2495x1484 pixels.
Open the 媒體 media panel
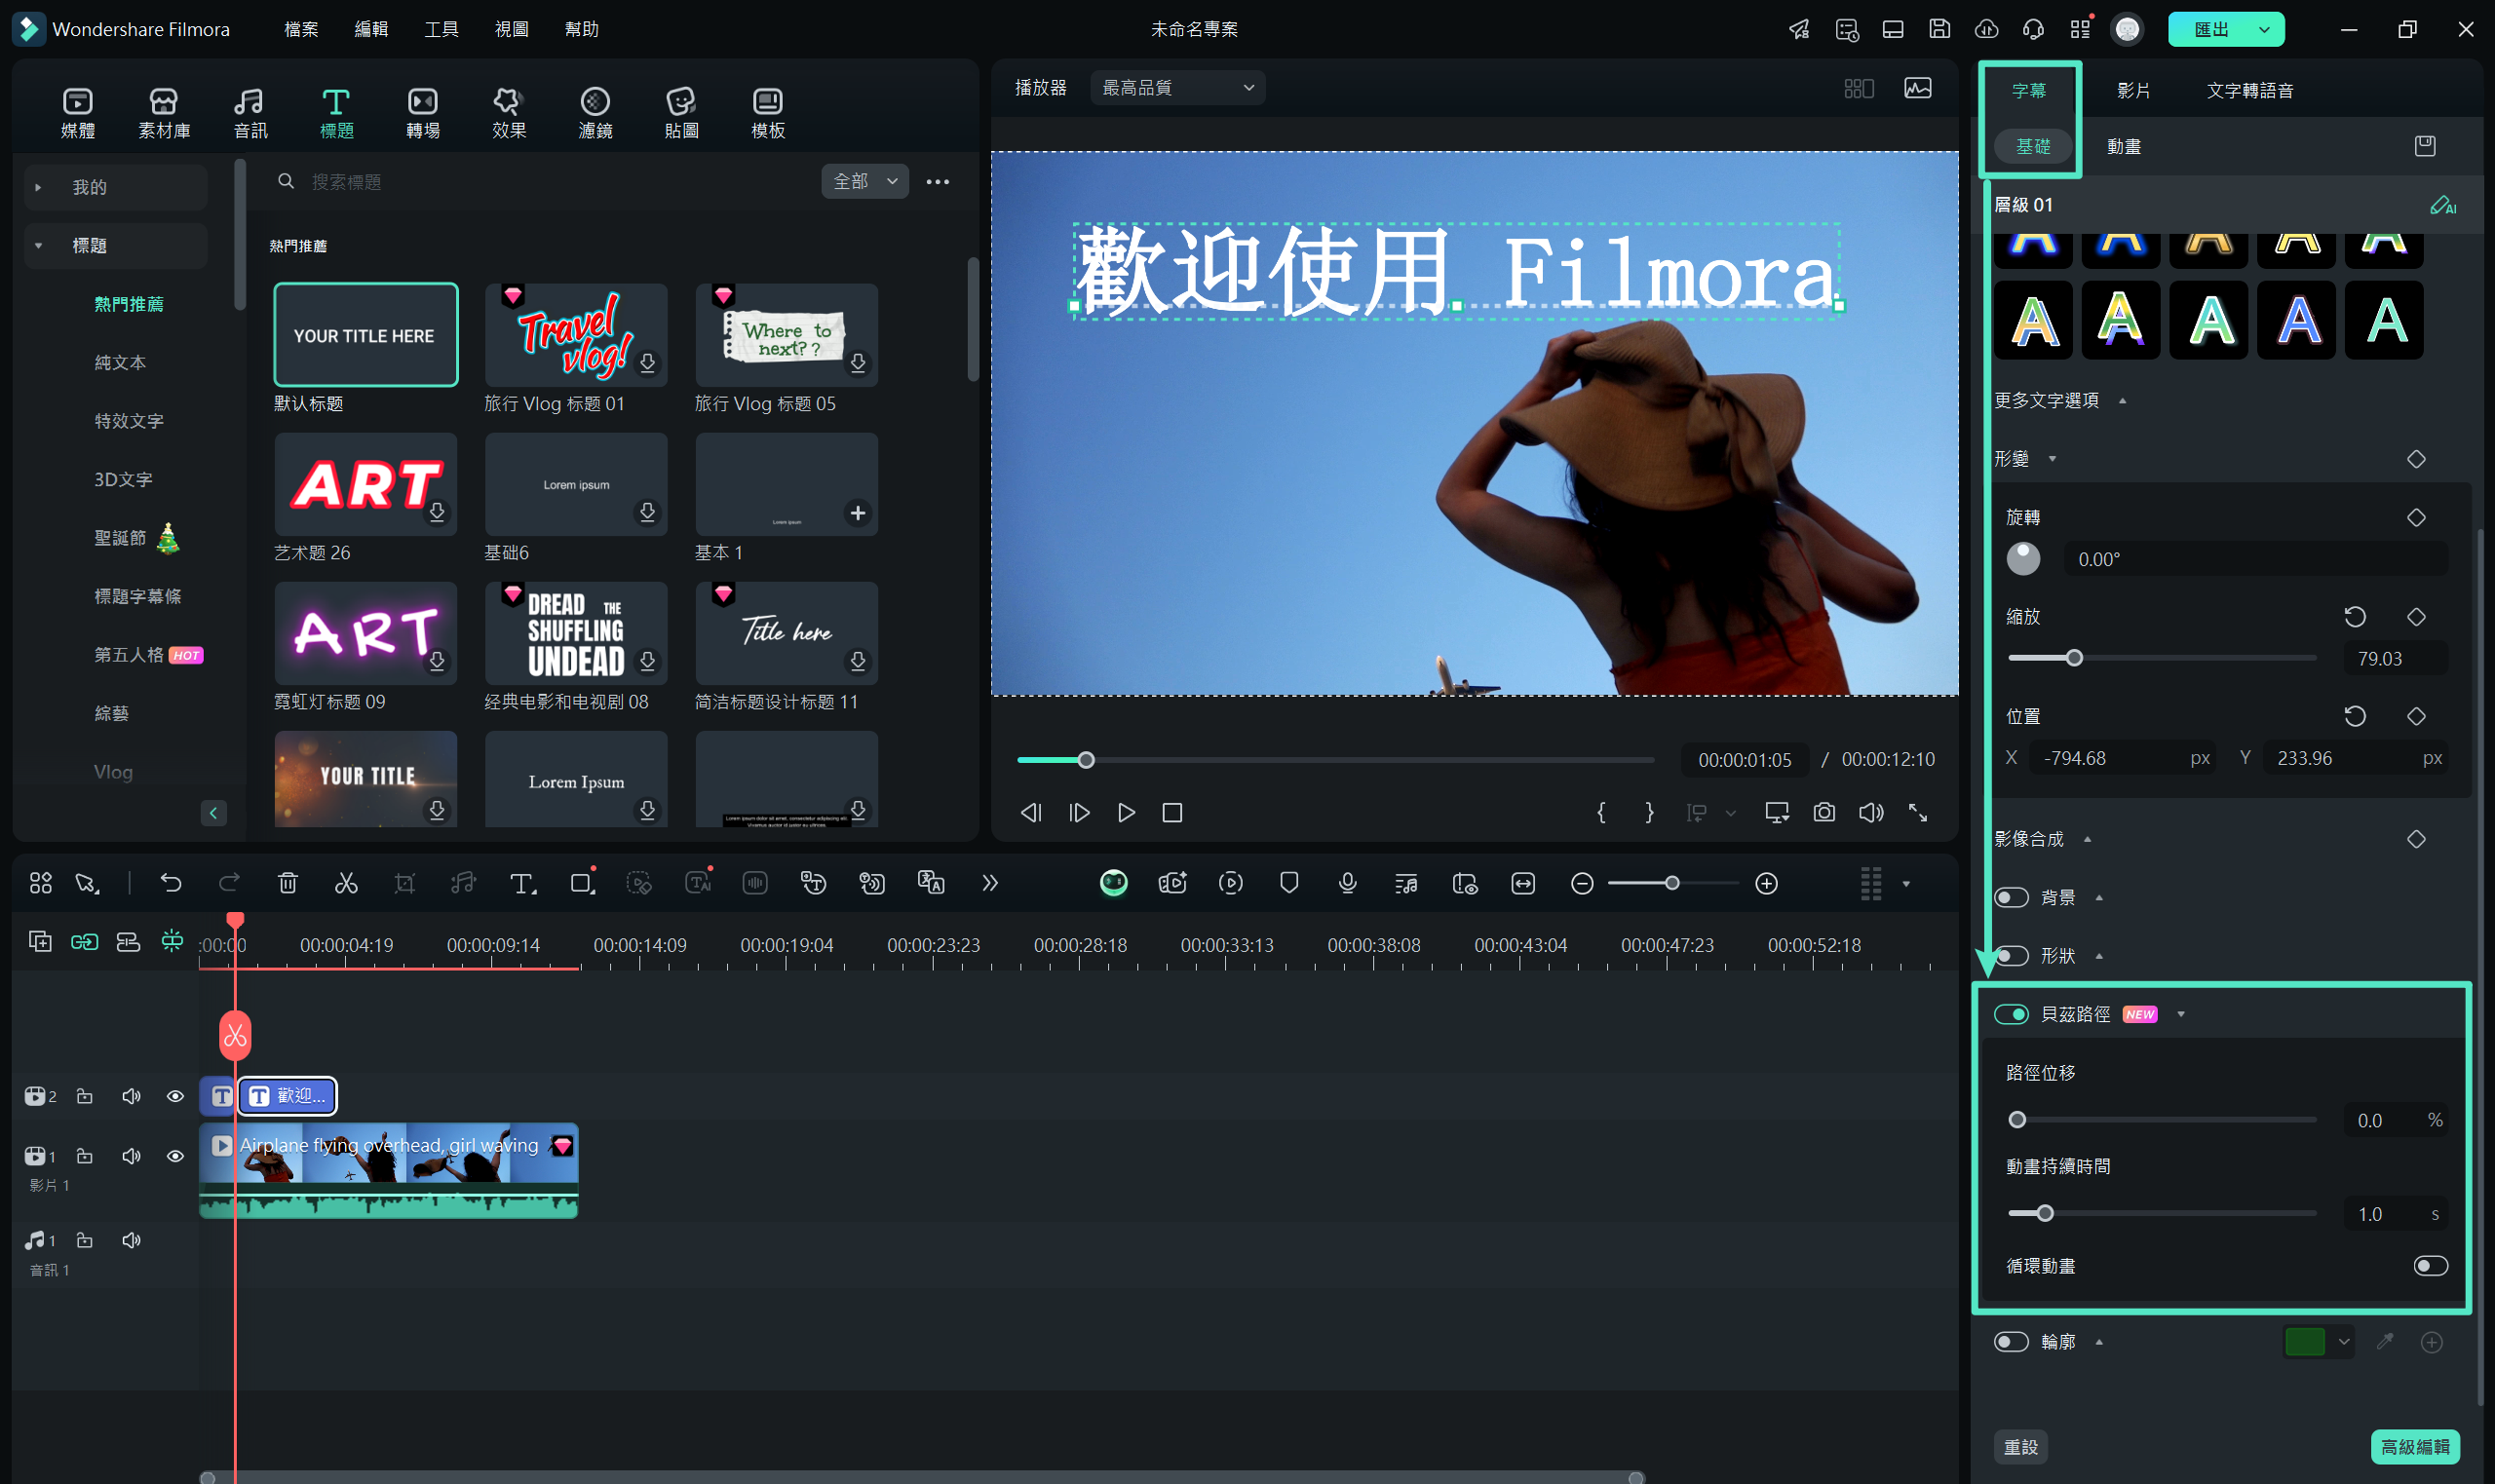78,113
